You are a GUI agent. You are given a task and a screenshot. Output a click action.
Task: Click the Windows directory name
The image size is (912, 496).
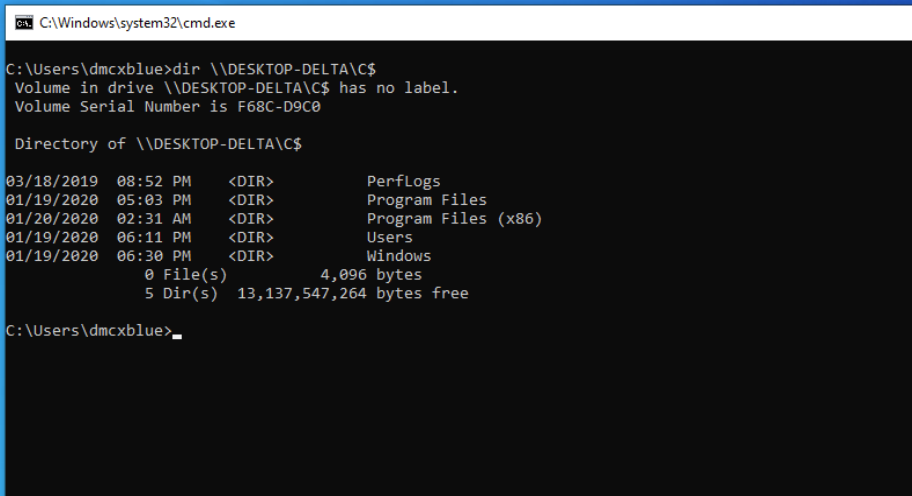(398, 256)
